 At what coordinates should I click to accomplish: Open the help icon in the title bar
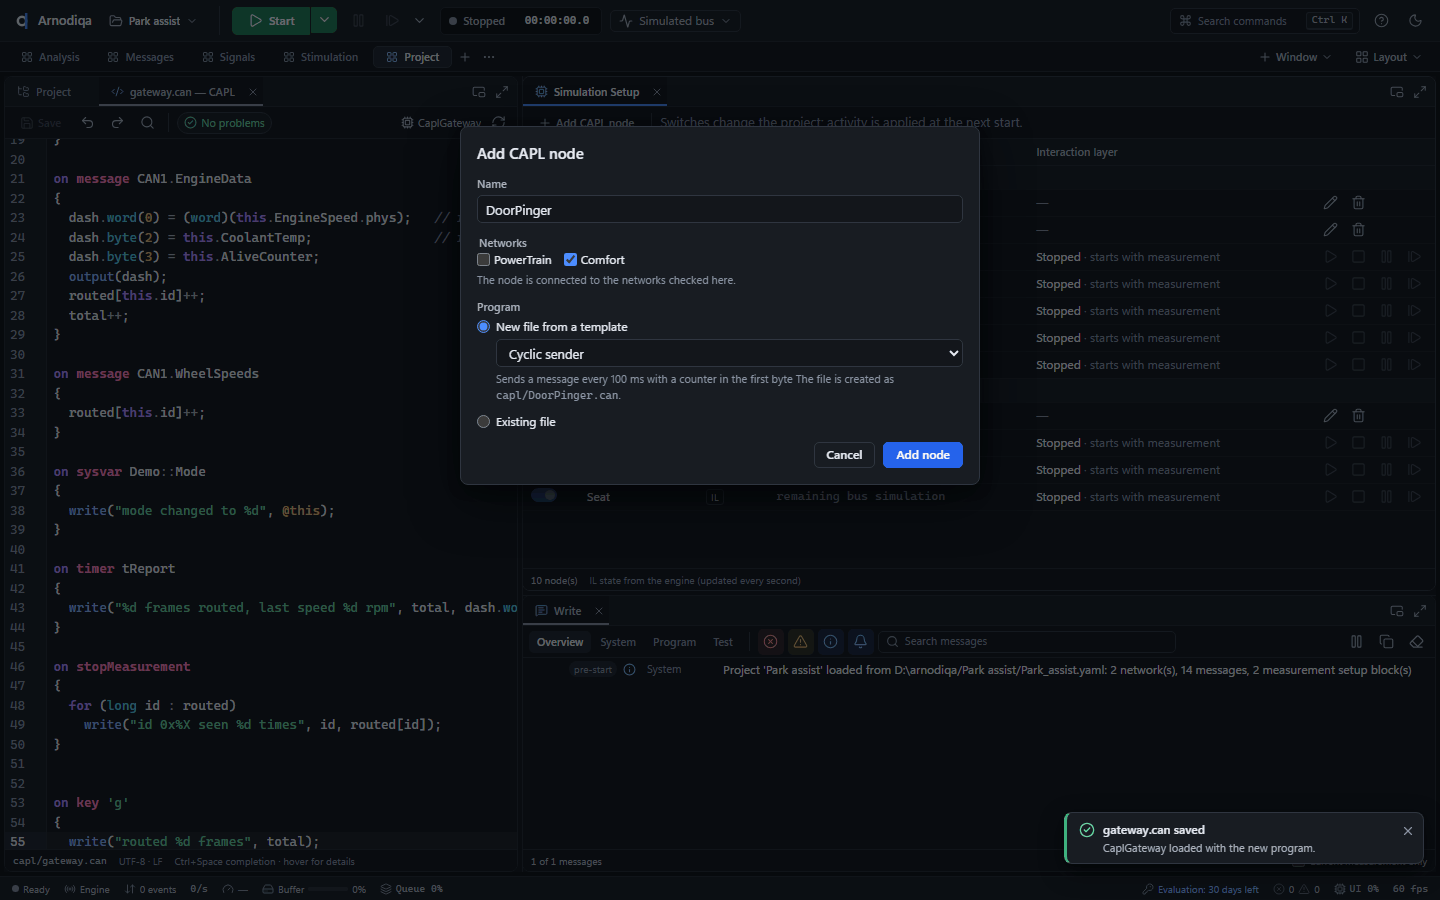coord(1382,20)
